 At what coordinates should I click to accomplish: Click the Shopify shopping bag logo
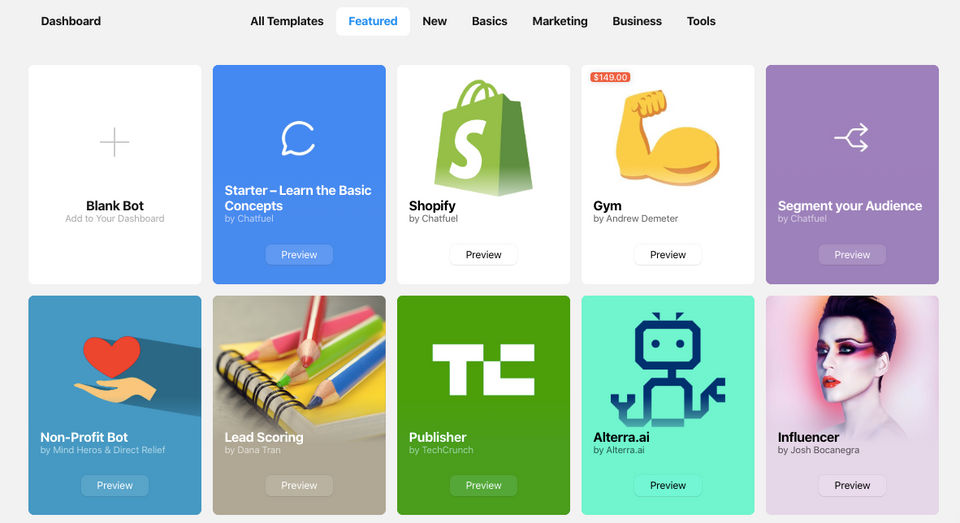[483, 137]
